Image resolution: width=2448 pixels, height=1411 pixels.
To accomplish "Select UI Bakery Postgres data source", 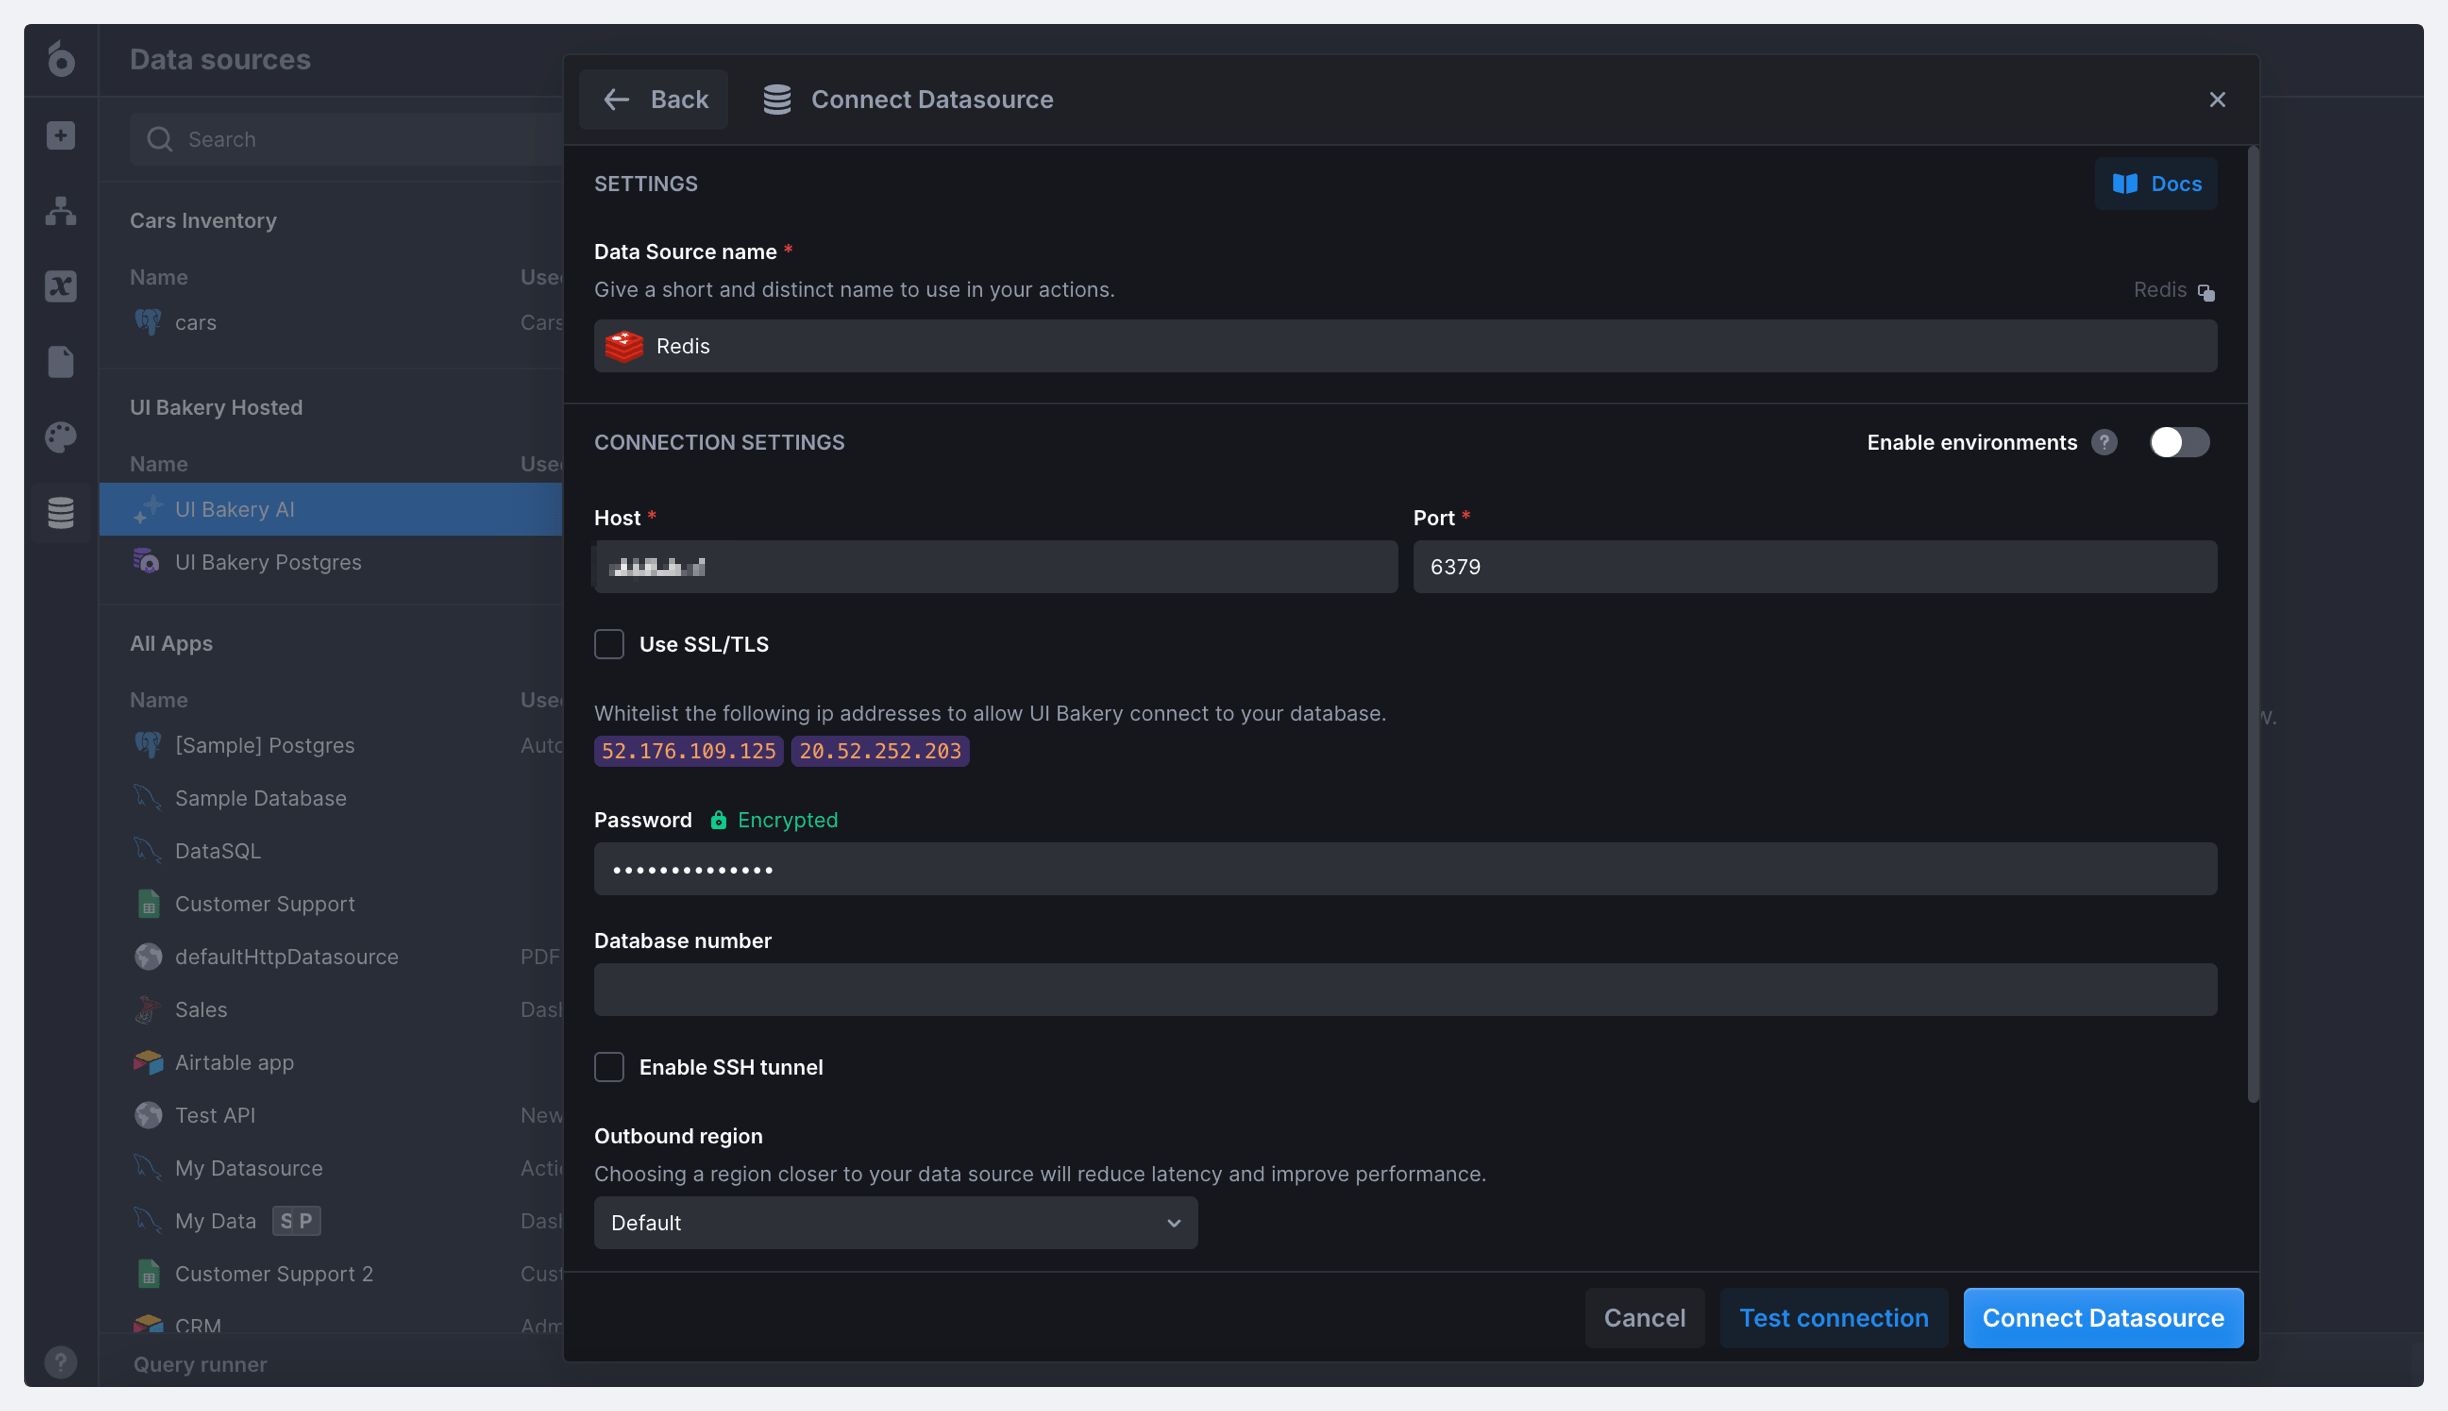I will coord(267,562).
